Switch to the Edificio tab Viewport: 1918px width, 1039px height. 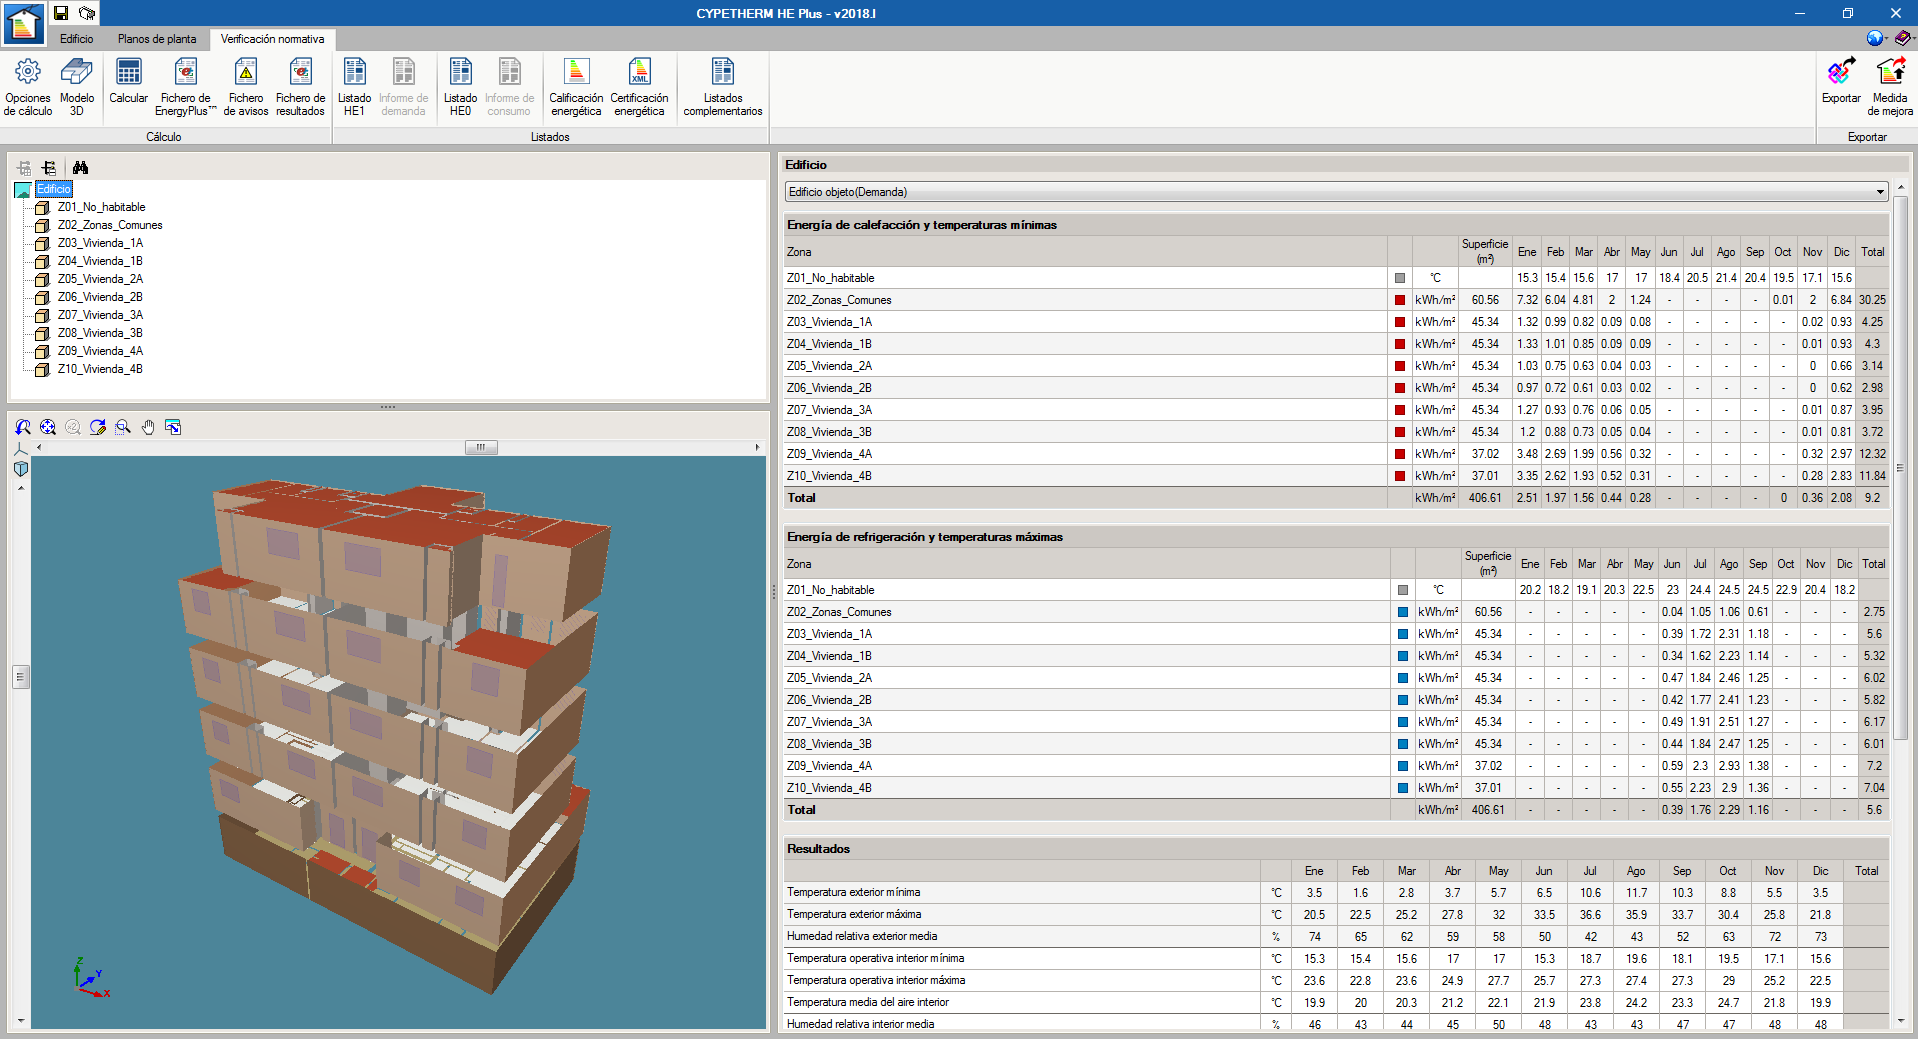(x=76, y=39)
